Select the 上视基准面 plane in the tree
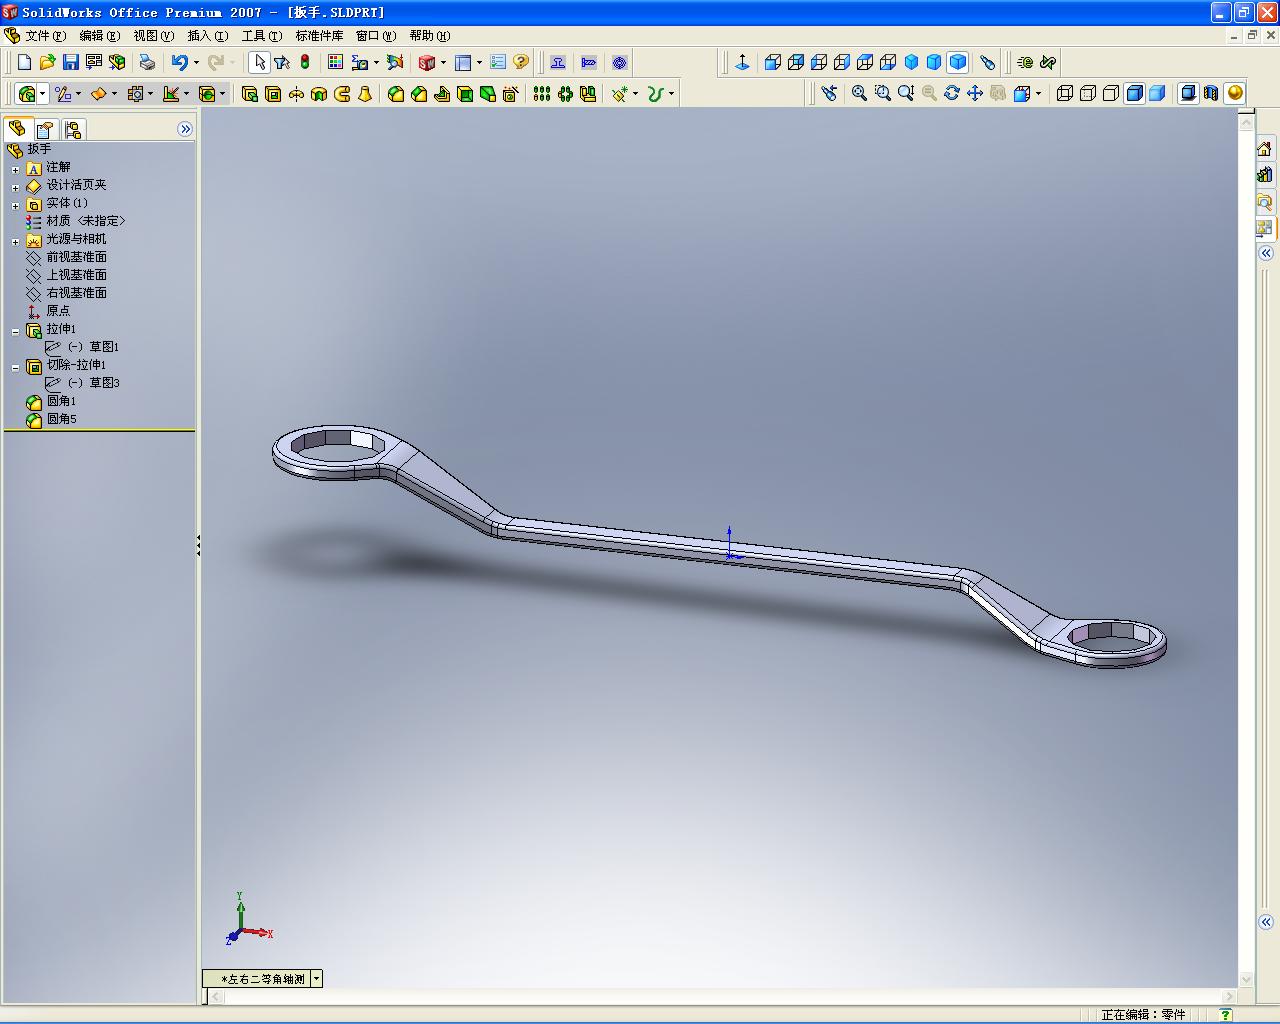 click(x=76, y=275)
